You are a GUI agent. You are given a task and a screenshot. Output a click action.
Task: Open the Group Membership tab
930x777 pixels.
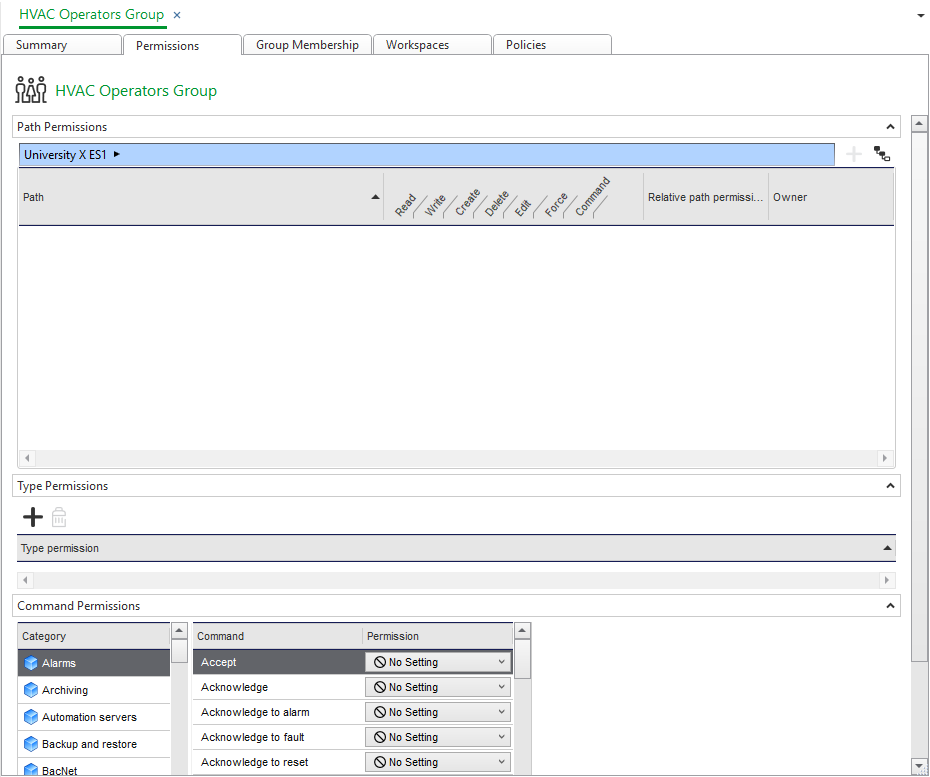point(307,44)
